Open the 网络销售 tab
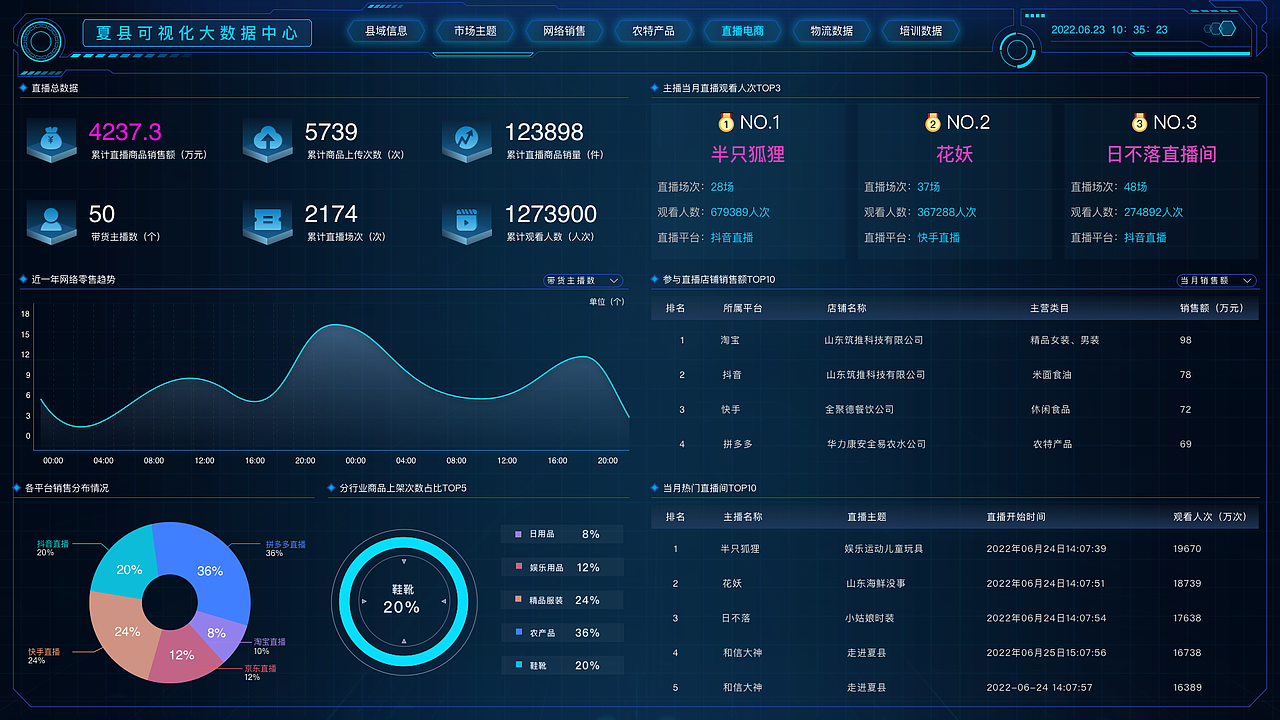1280x720 pixels. click(564, 31)
